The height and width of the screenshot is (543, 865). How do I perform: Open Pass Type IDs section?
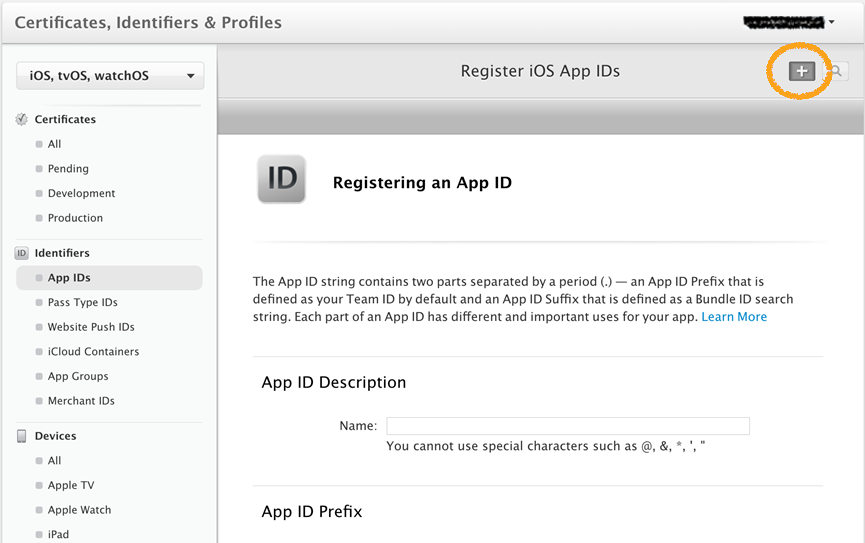82,303
